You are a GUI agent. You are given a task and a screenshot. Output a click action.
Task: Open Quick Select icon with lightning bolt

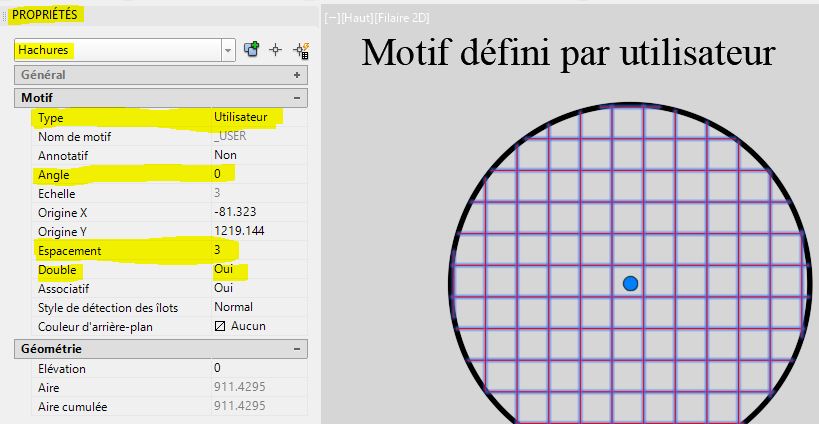pos(300,50)
